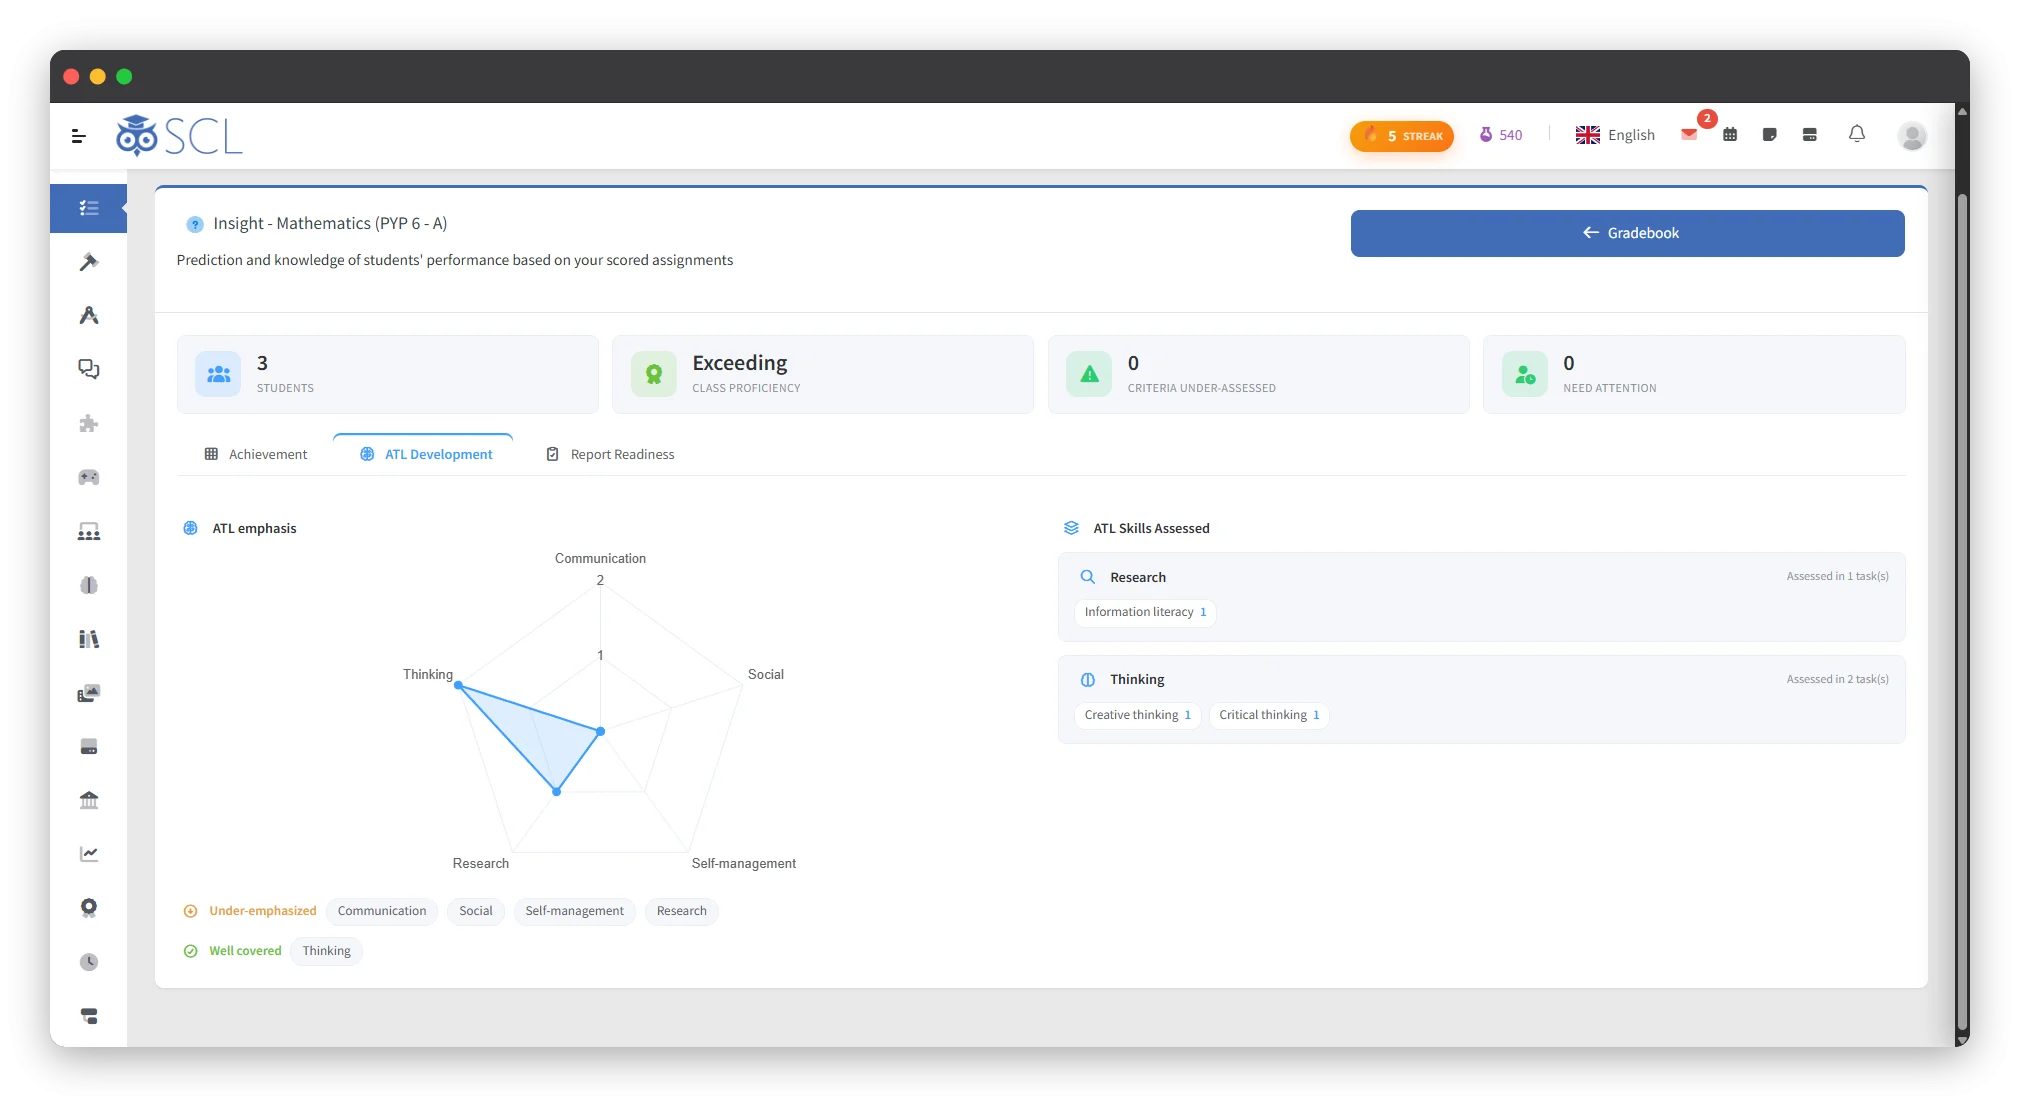
Task: Click the 'Assessed in 2 task(s)' text
Action: point(1837,679)
